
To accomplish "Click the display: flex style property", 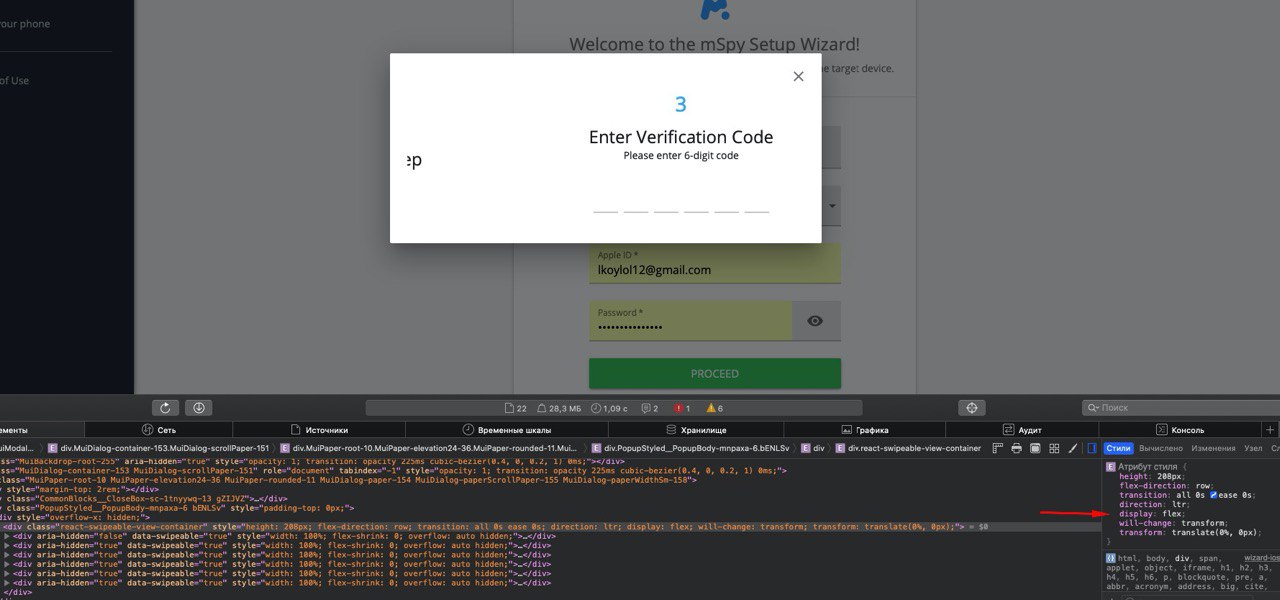I will [1151, 514].
